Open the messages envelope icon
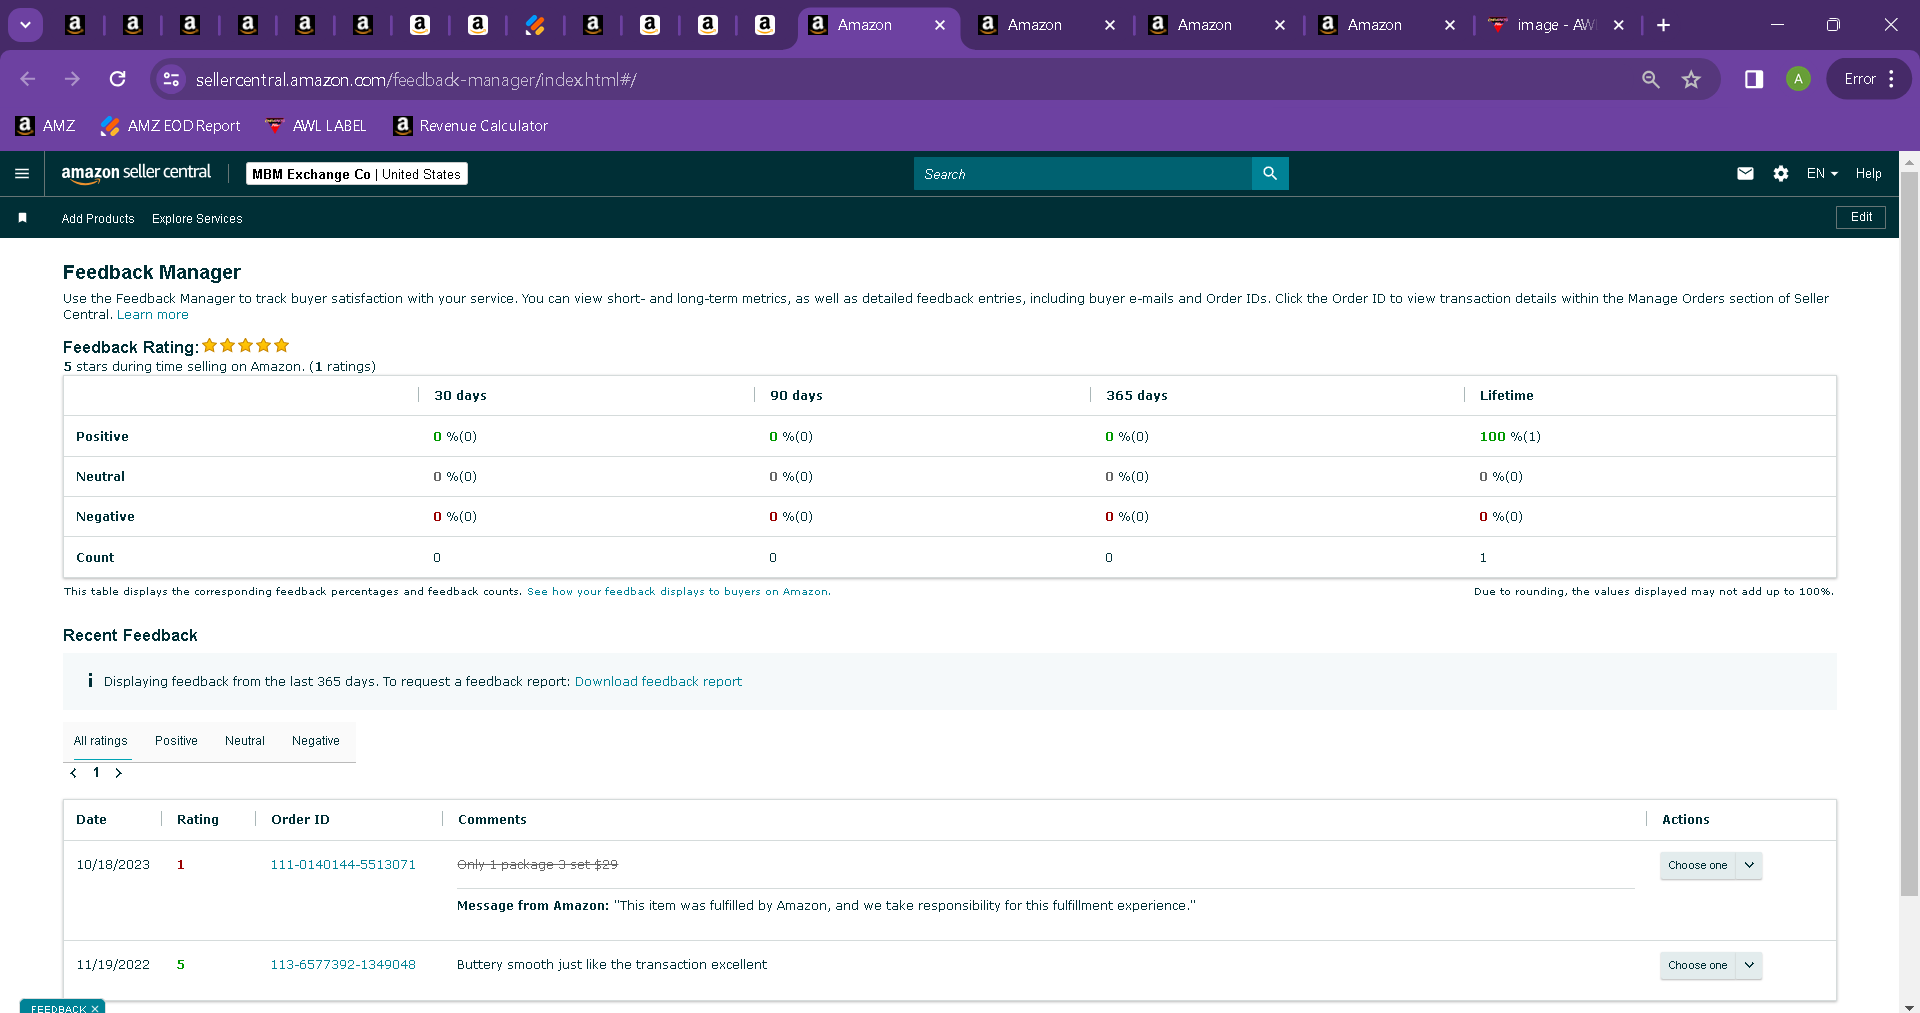 click(x=1745, y=174)
